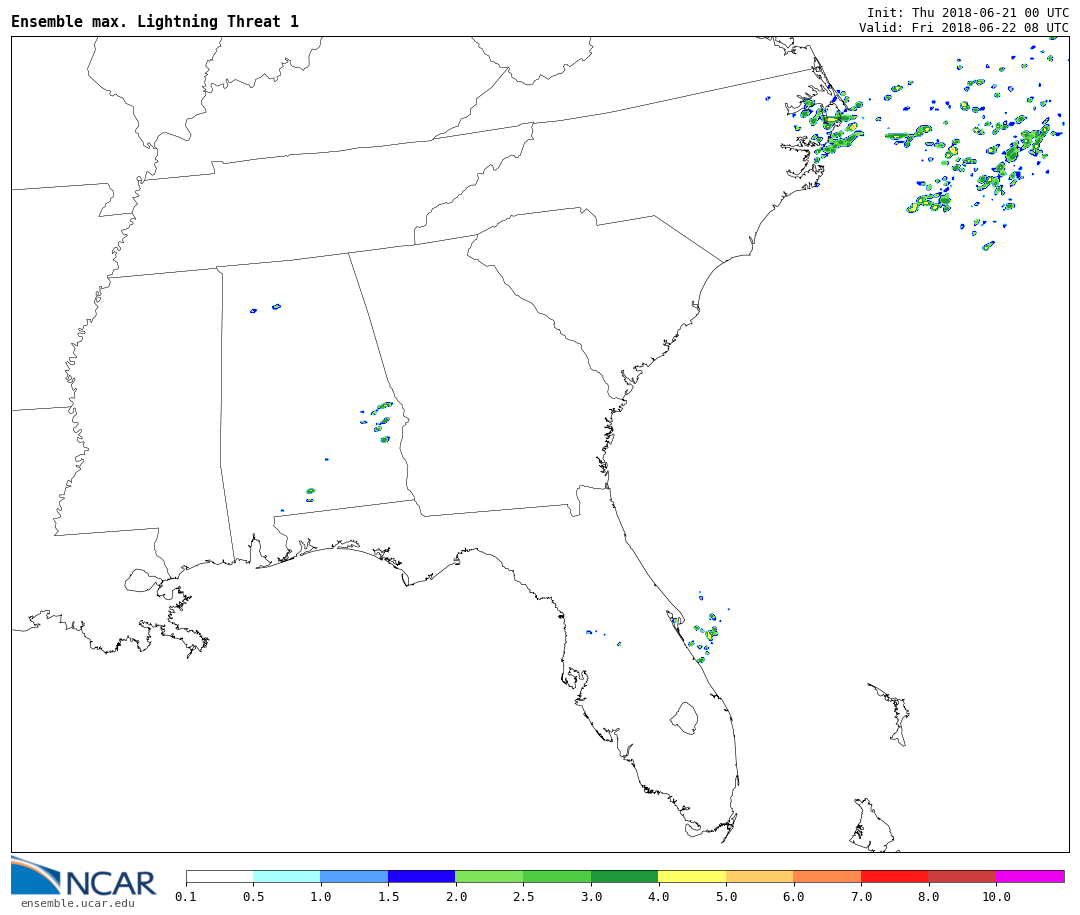
Task: Click the colorbar label '2.5'
Action: click(x=523, y=896)
